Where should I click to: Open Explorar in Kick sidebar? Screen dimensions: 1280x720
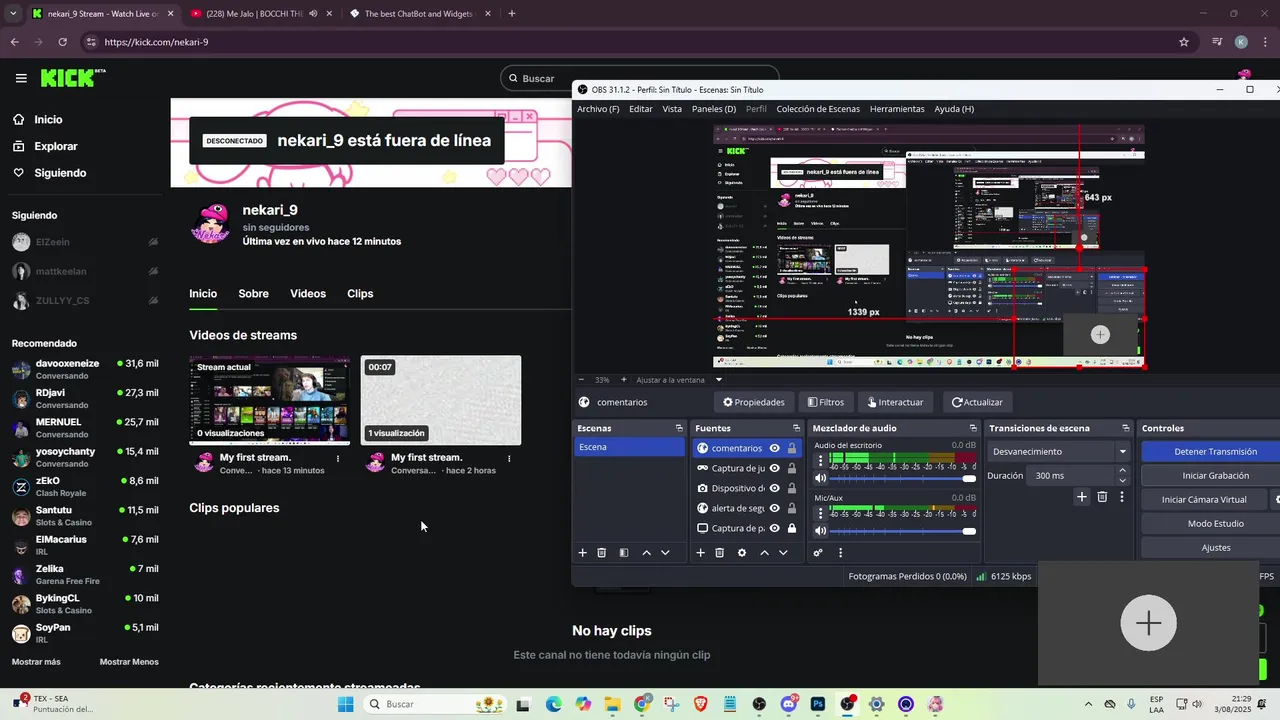[56, 146]
